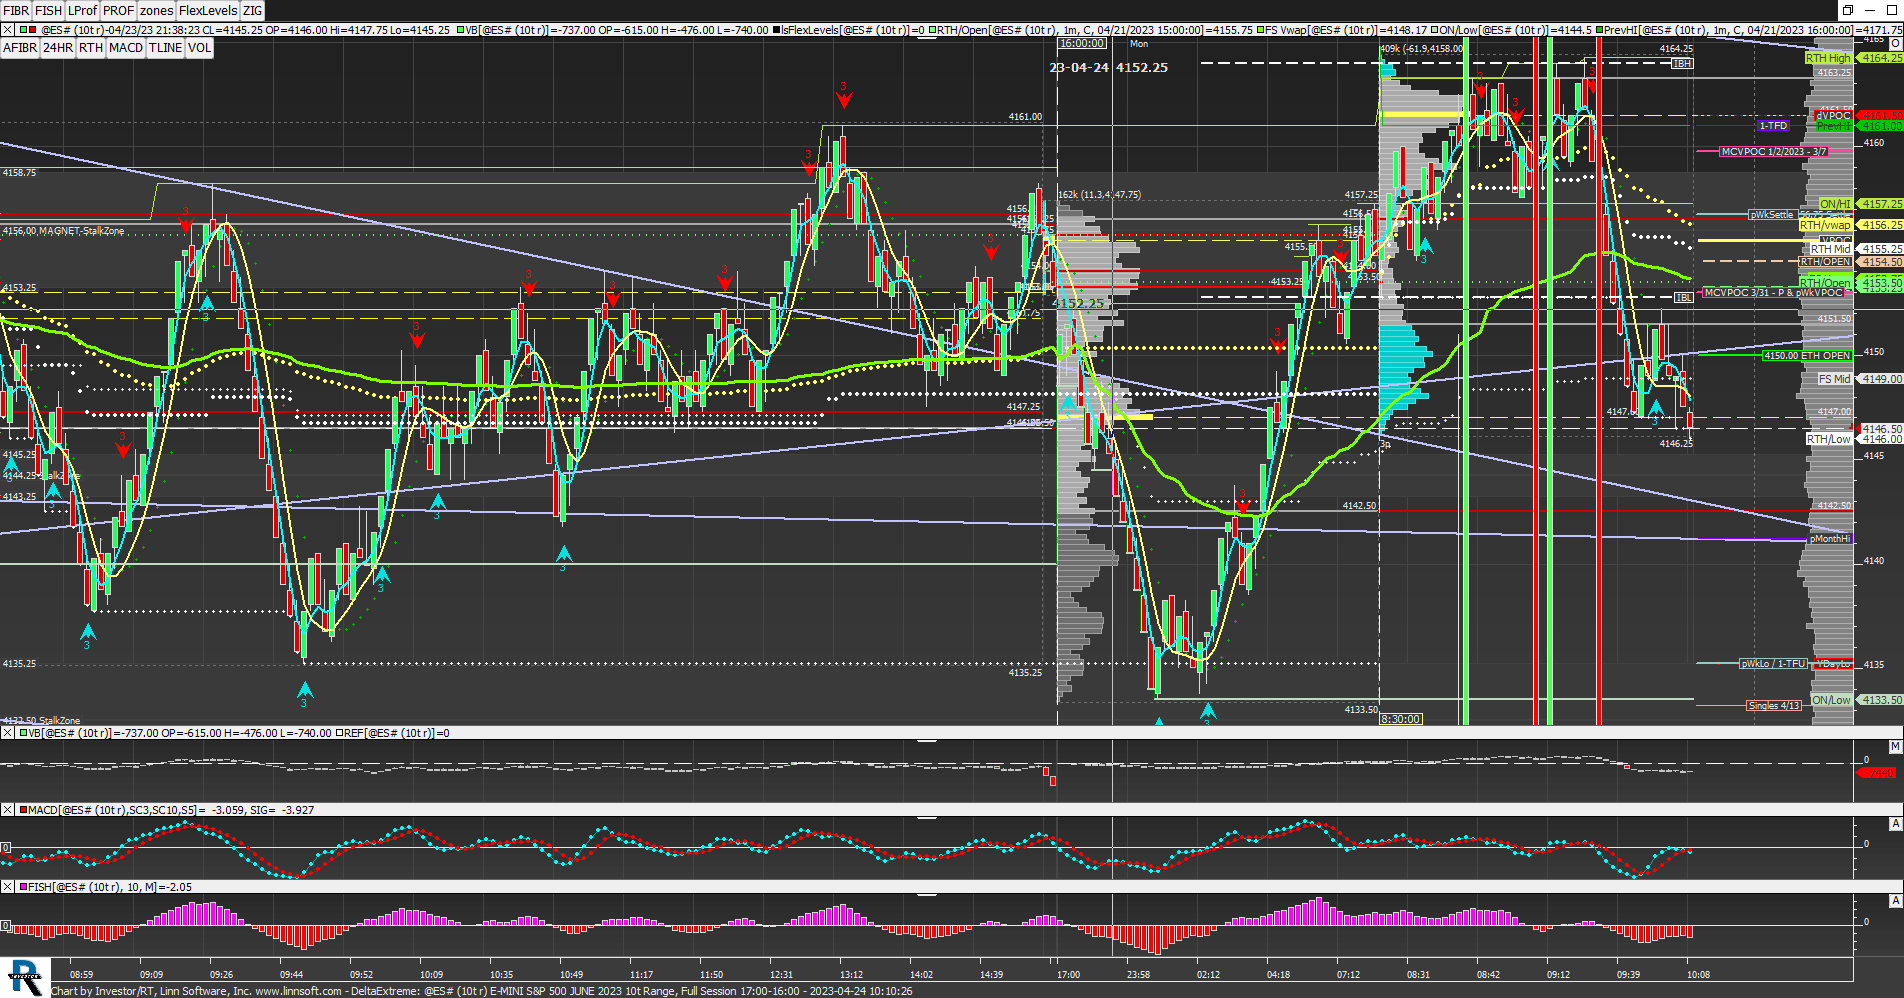Click the FlexLevels button
The width and height of the screenshot is (1904, 998).
click(208, 10)
